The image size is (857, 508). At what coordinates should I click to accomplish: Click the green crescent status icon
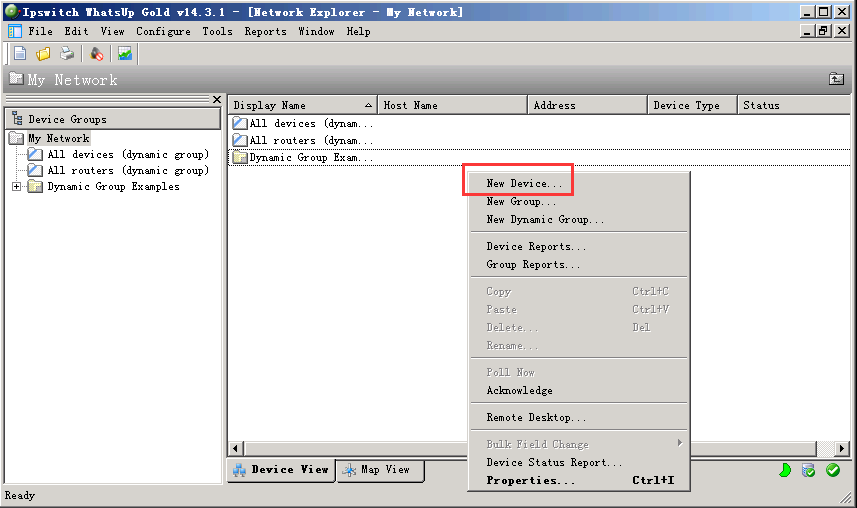click(x=785, y=470)
